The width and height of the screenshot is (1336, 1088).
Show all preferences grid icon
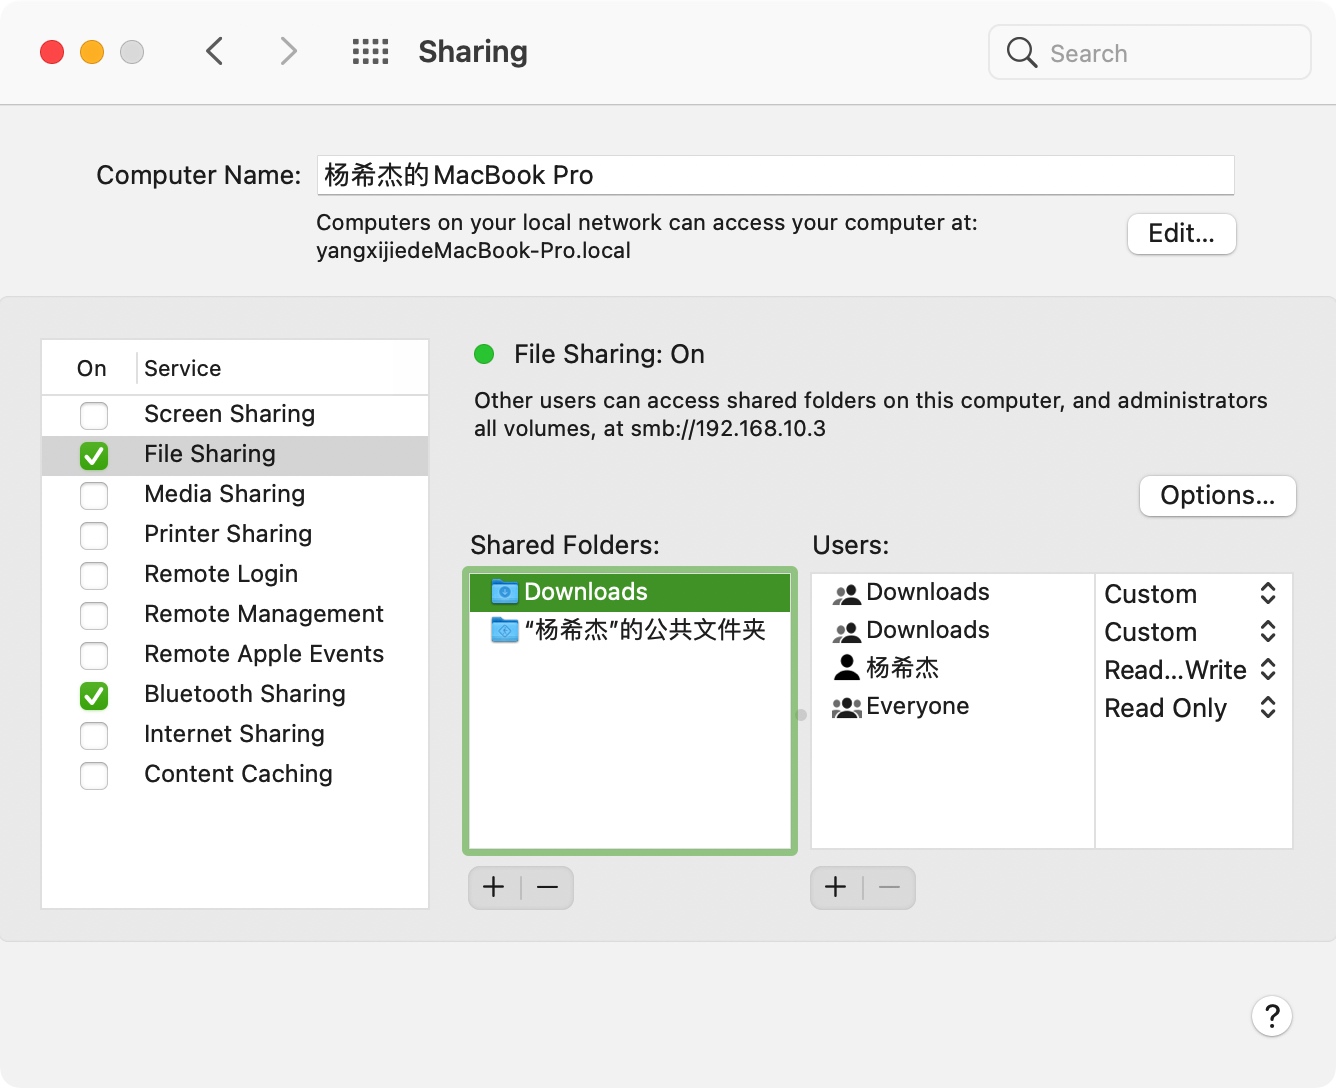[x=370, y=52]
